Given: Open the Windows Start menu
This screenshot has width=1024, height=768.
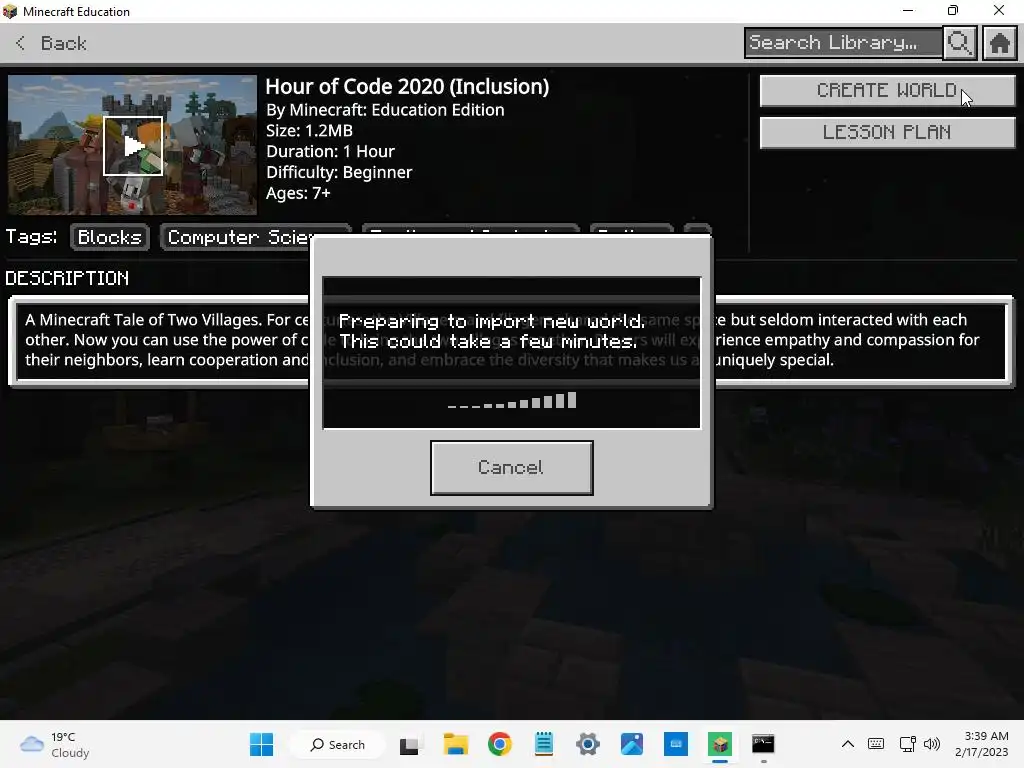Looking at the screenshot, I should (261, 744).
